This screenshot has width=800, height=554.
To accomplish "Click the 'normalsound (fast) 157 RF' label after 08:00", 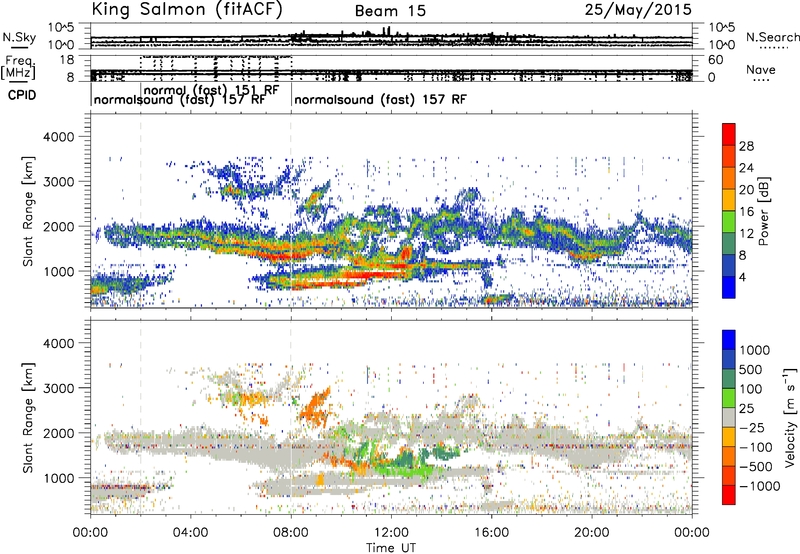I will [x=380, y=99].
